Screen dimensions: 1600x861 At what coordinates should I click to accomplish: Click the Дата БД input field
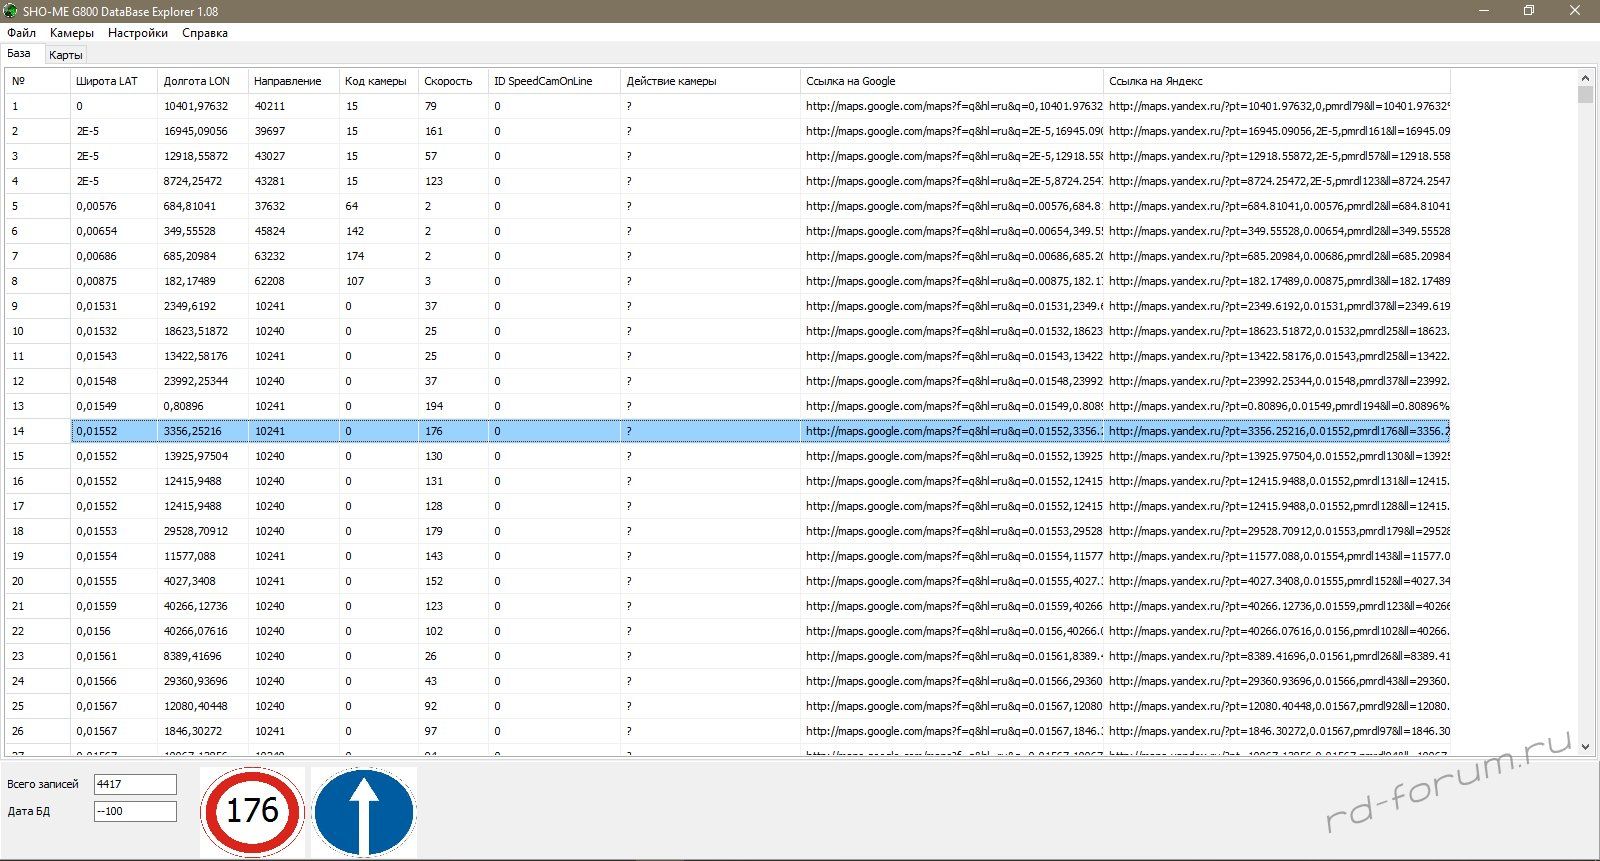pyautogui.click(x=135, y=811)
